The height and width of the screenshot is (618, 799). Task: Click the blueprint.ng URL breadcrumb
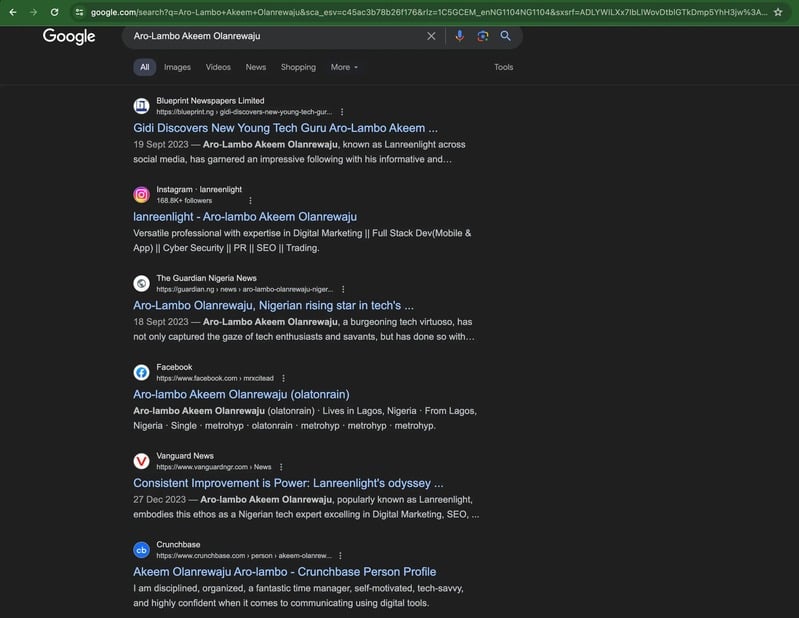[x=244, y=112]
